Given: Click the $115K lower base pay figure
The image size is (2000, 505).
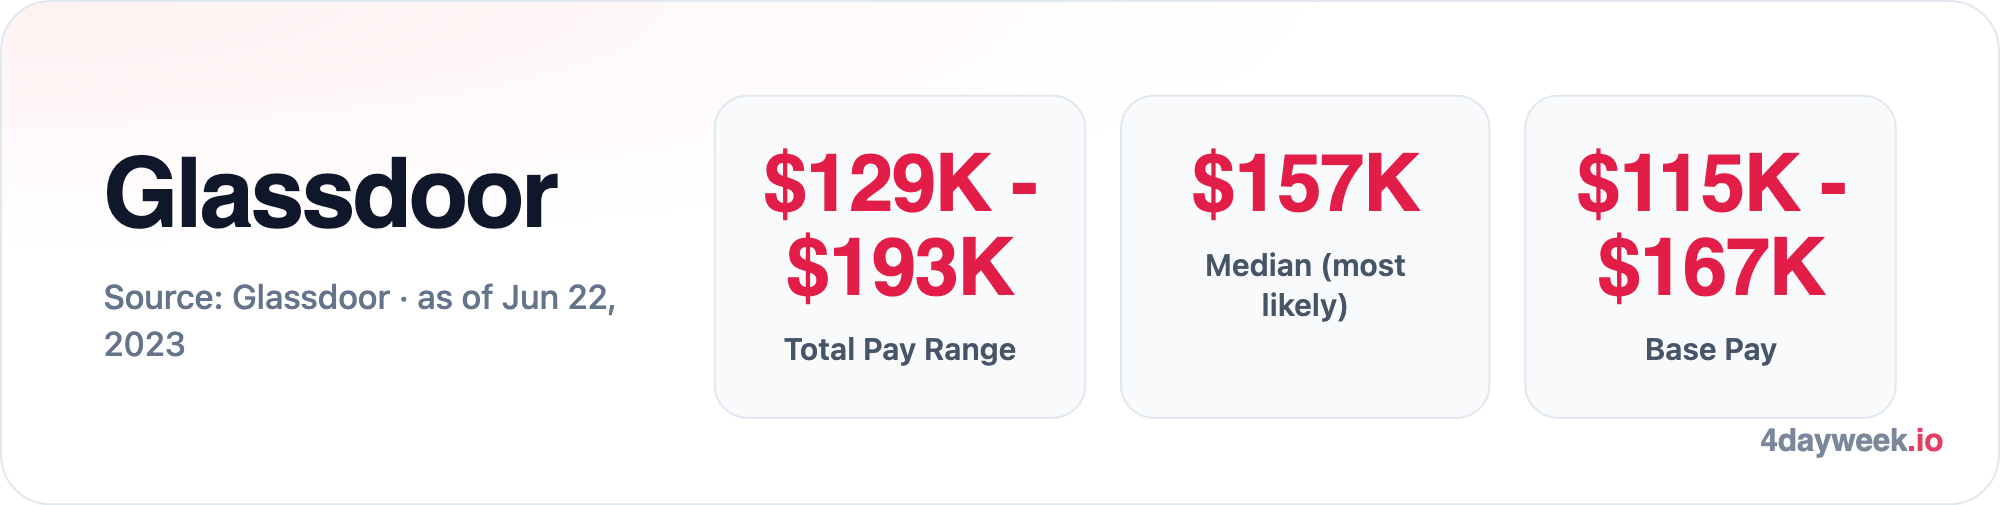Looking at the screenshot, I should pyautogui.click(x=1689, y=184).
